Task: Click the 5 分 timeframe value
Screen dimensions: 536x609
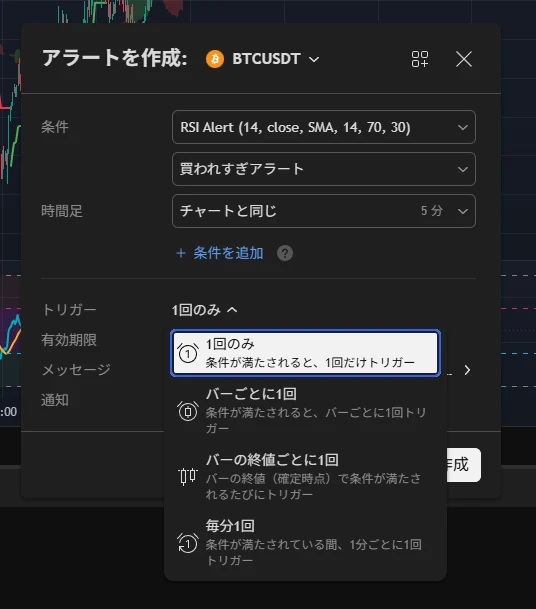Action: [432, 211]
